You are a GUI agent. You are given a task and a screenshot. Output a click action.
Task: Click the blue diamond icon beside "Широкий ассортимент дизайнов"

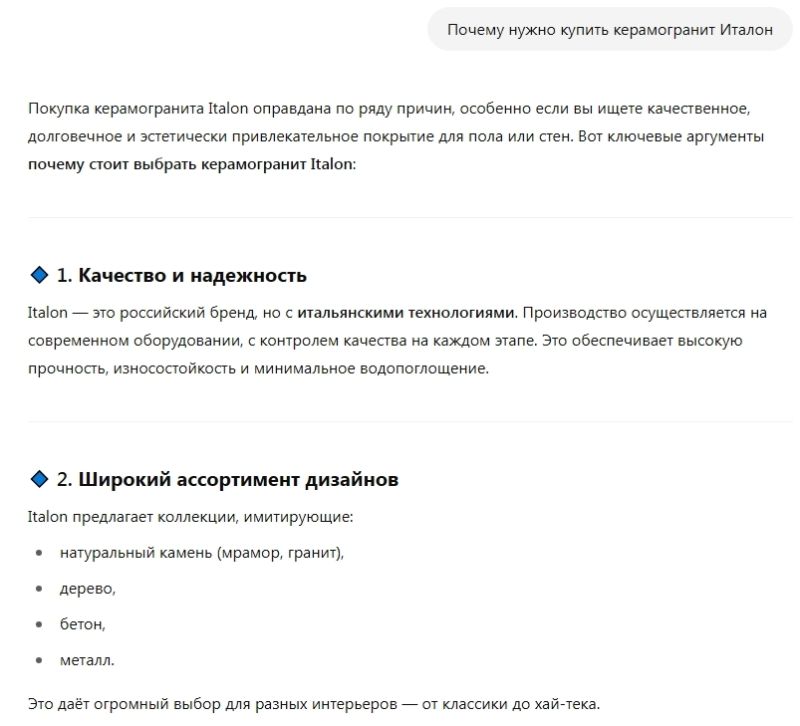point(40,480)
